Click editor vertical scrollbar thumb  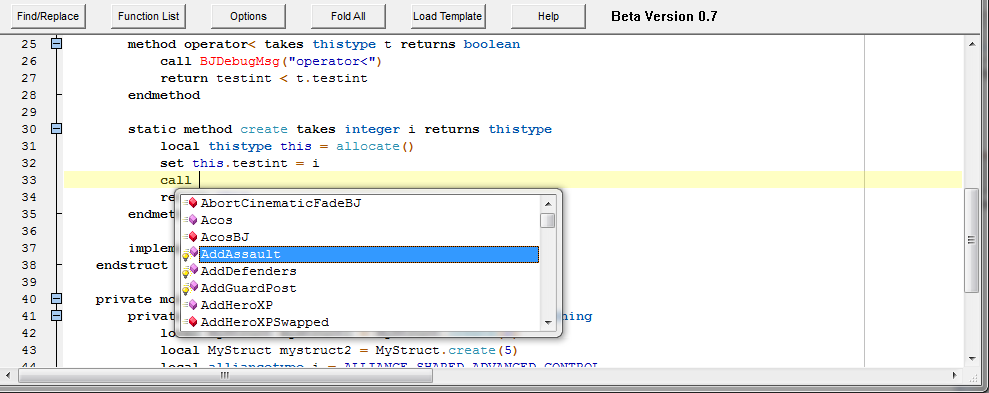click(x=972, y=240)
